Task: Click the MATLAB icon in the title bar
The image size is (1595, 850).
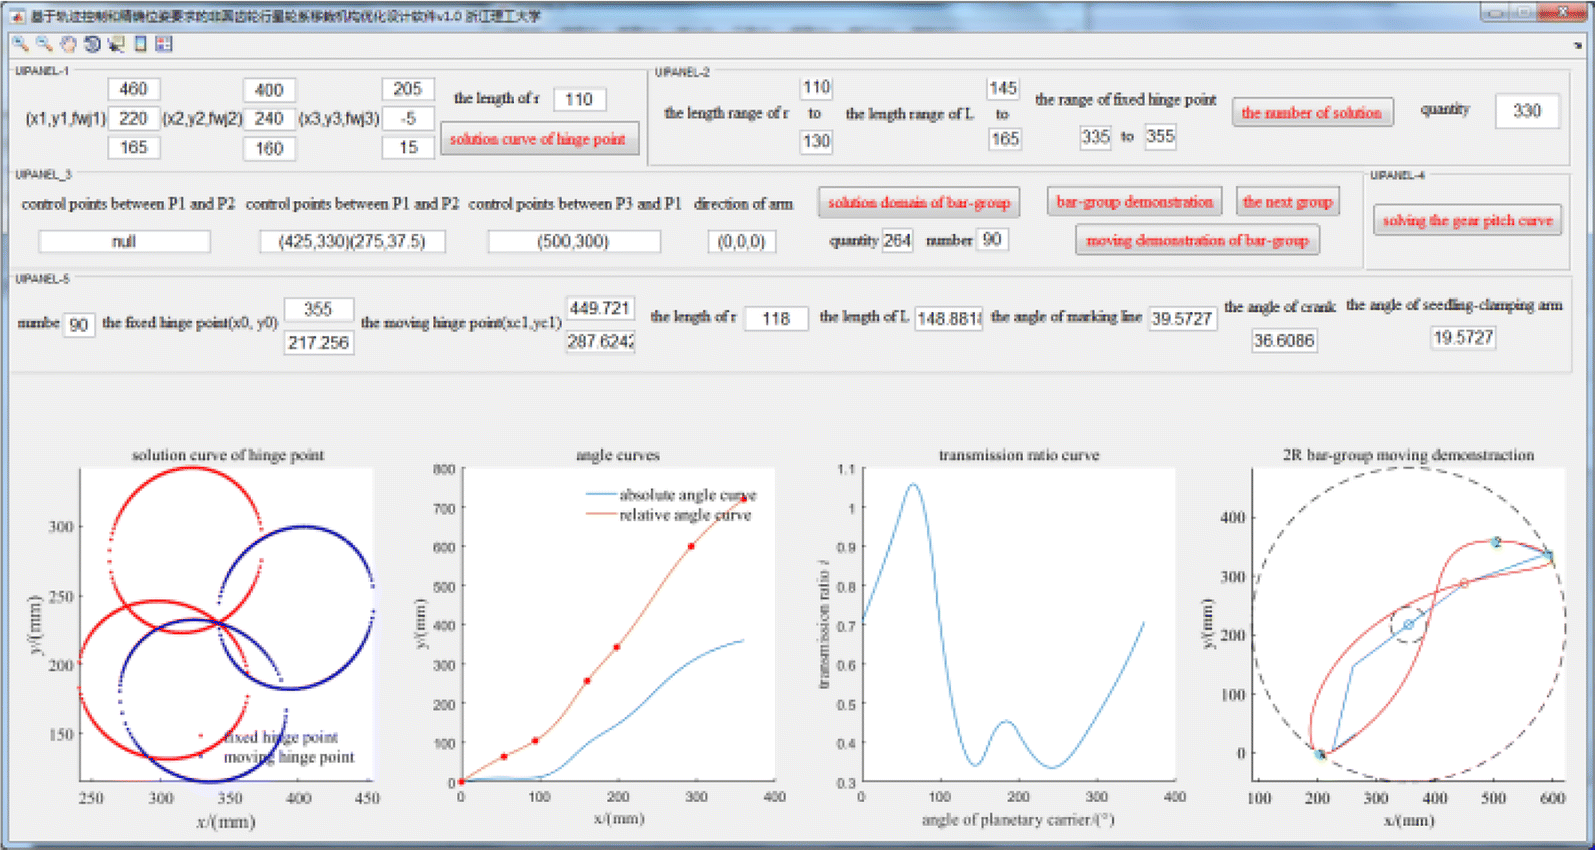Action: 17,16
